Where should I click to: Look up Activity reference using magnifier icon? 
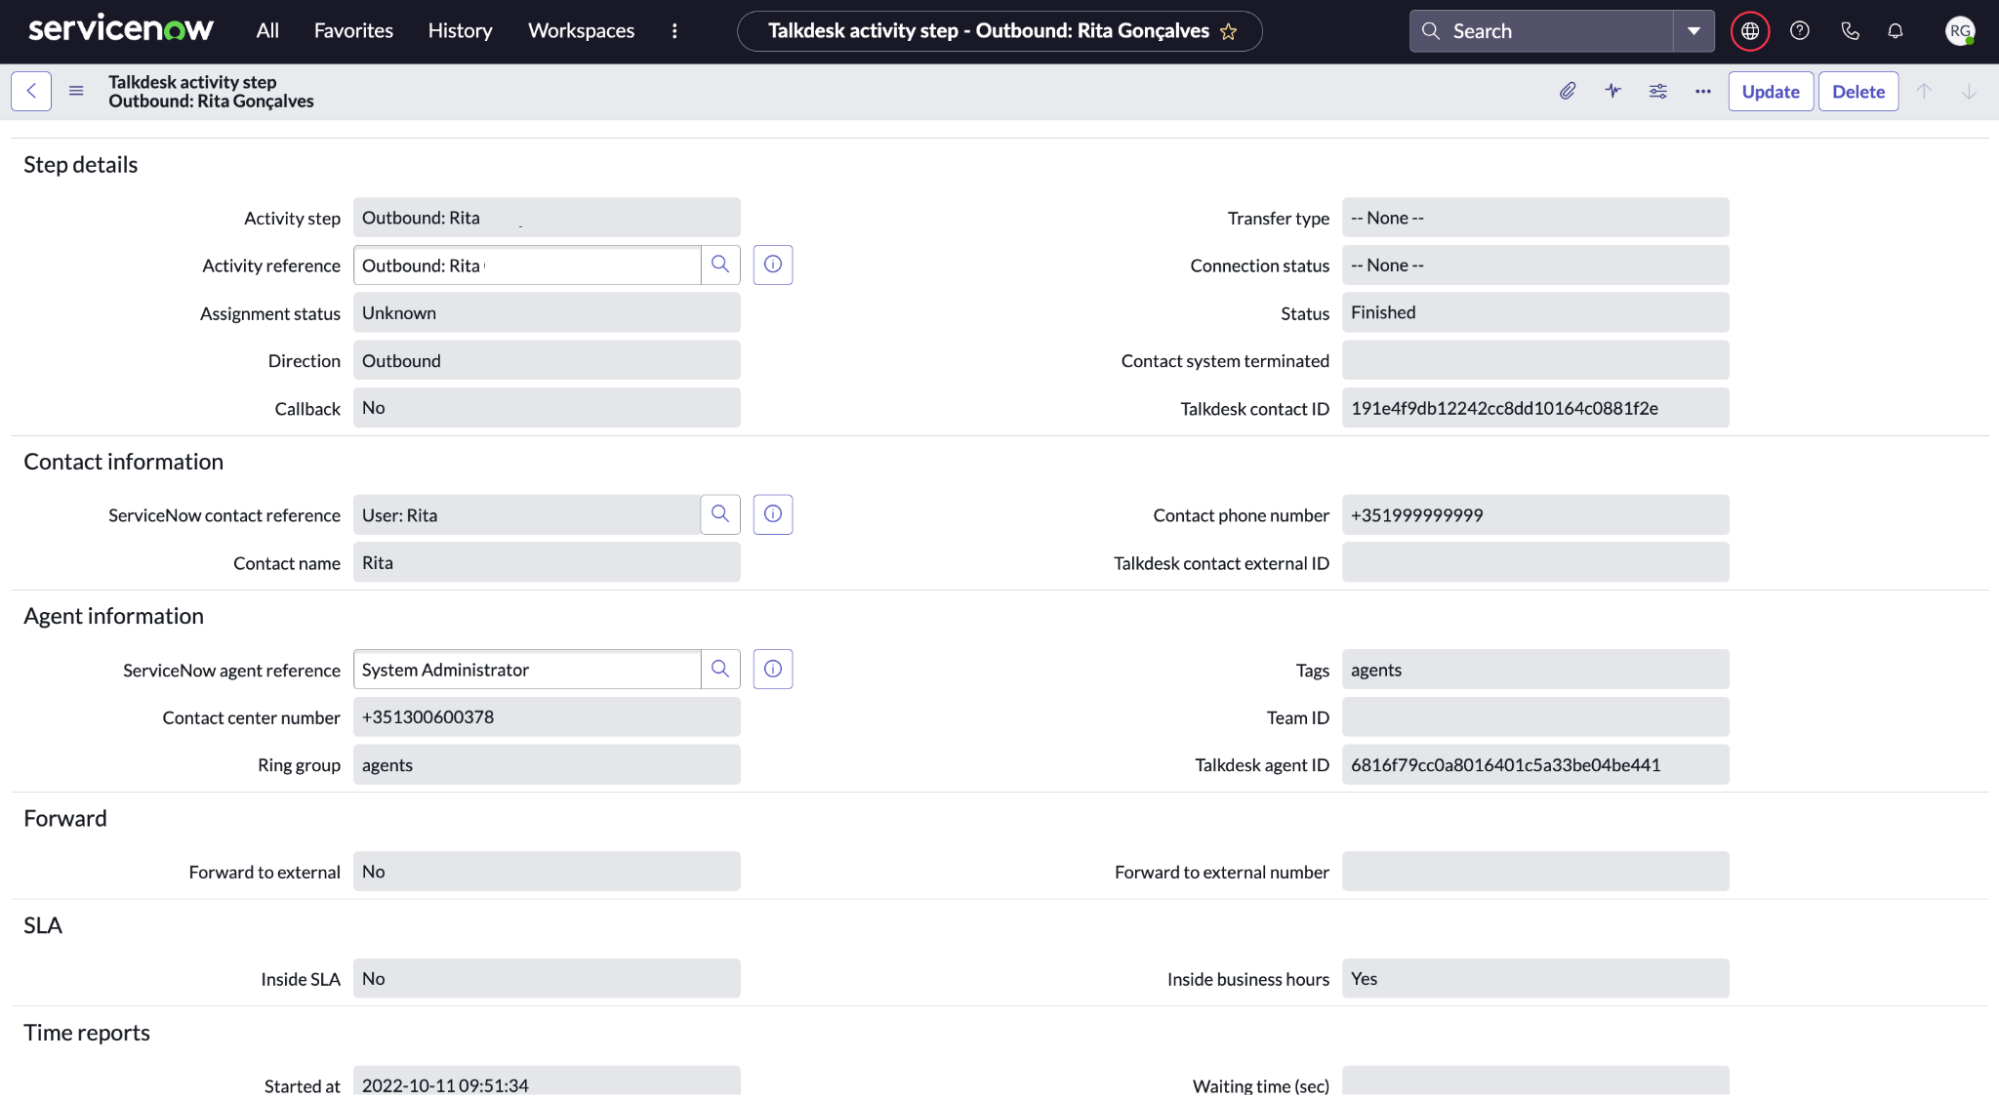click(x=720, y=265)
